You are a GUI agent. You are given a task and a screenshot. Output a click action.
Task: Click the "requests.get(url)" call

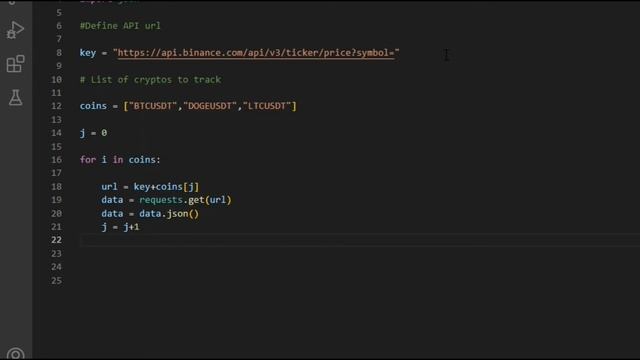click(x=185, y=200)
